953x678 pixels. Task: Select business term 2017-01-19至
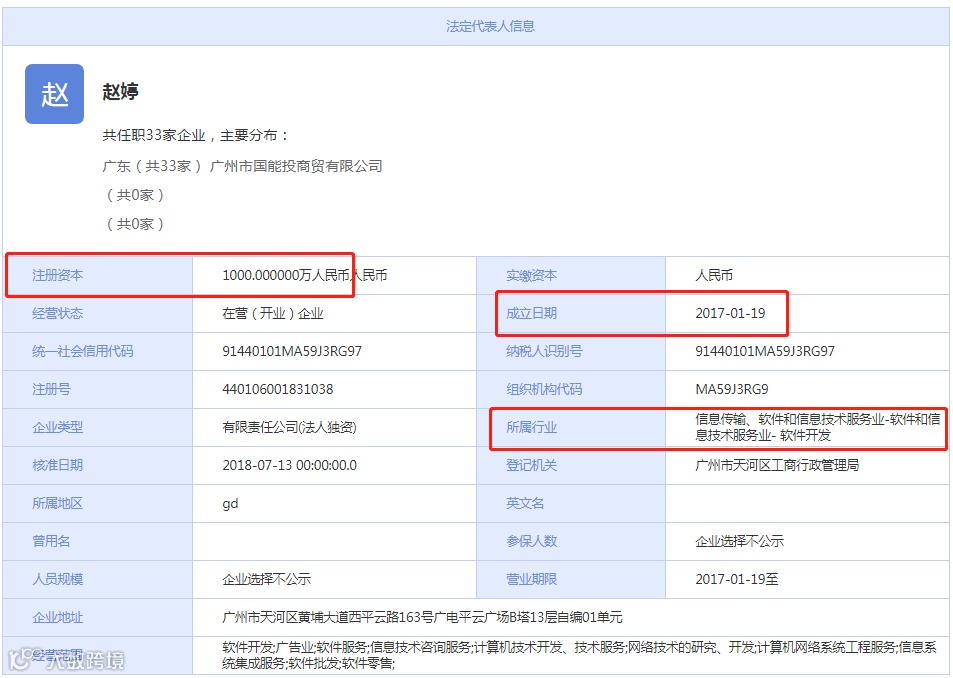tap(737, 579)
